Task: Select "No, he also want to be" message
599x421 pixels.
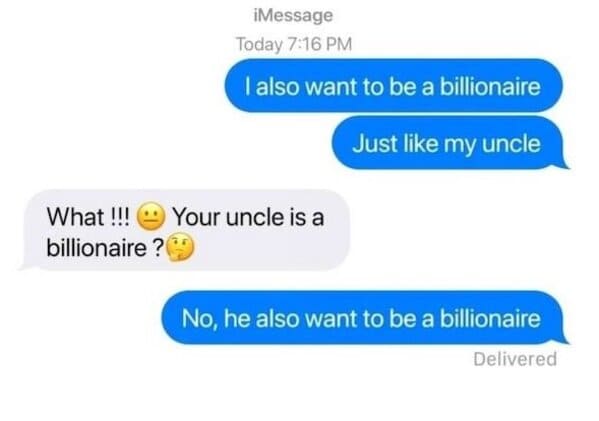Action: pos(364,317)
